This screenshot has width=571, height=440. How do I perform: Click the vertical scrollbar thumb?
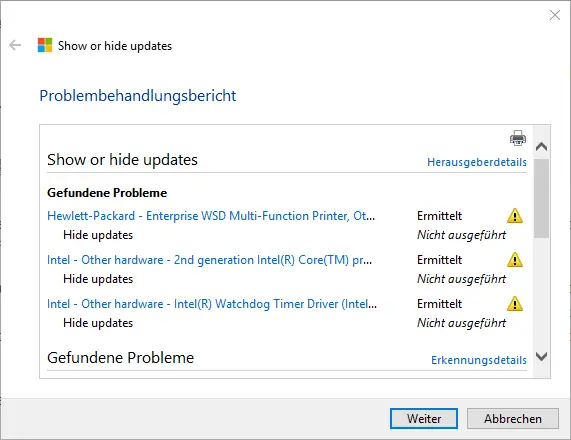542,199
